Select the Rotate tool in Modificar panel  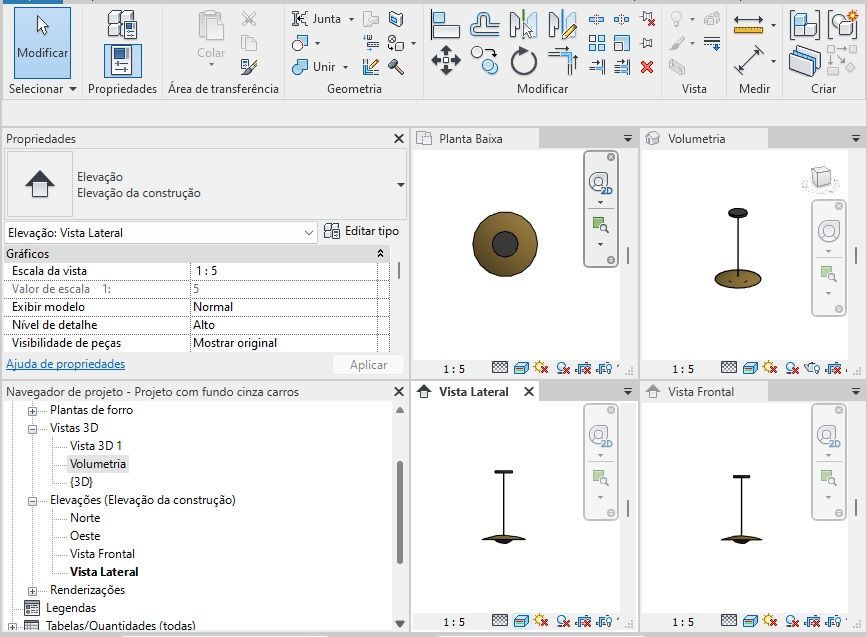(524, 61)
